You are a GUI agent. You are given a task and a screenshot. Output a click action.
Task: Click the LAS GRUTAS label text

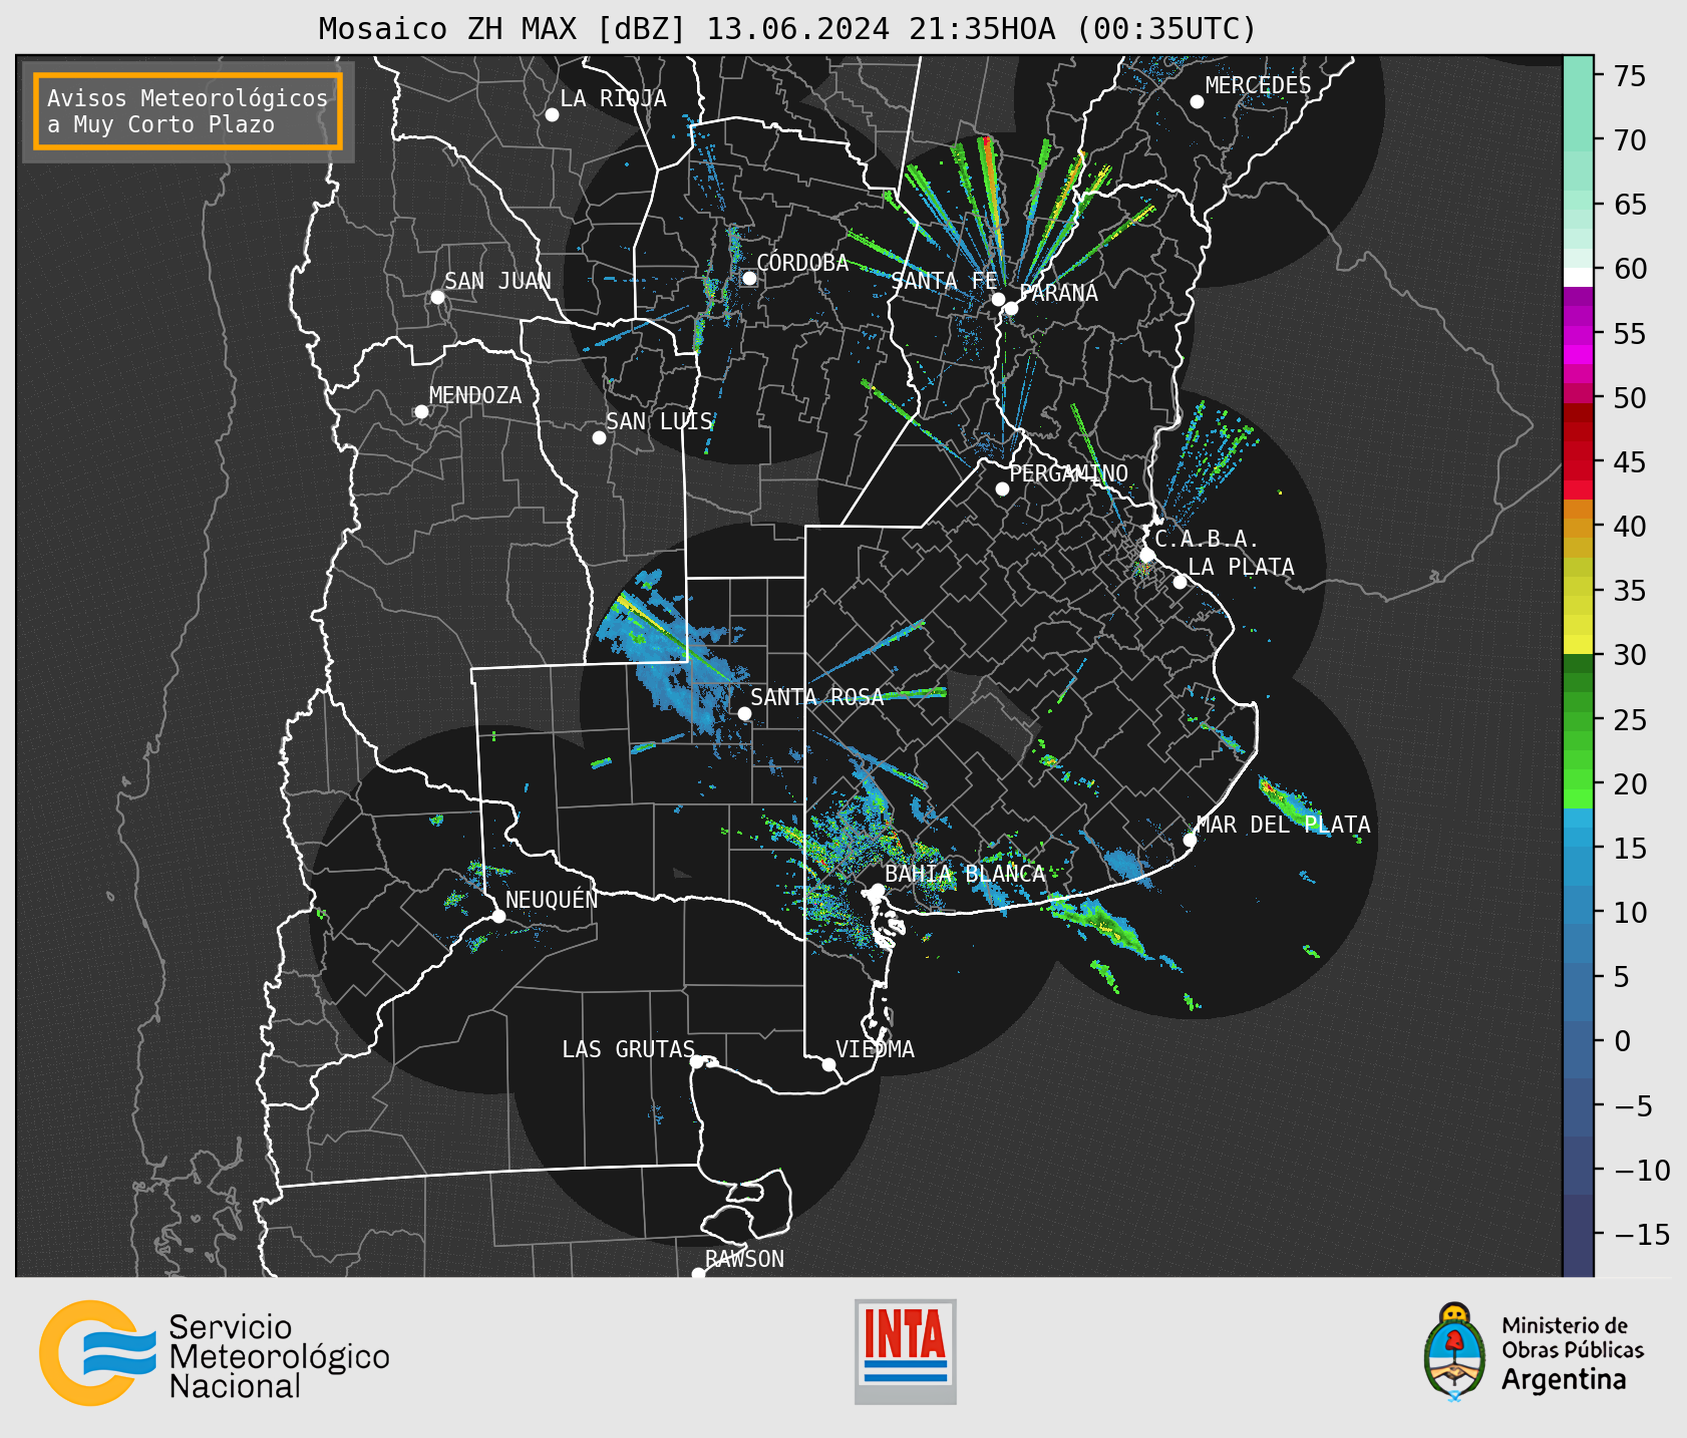[x=628, y=1049]
